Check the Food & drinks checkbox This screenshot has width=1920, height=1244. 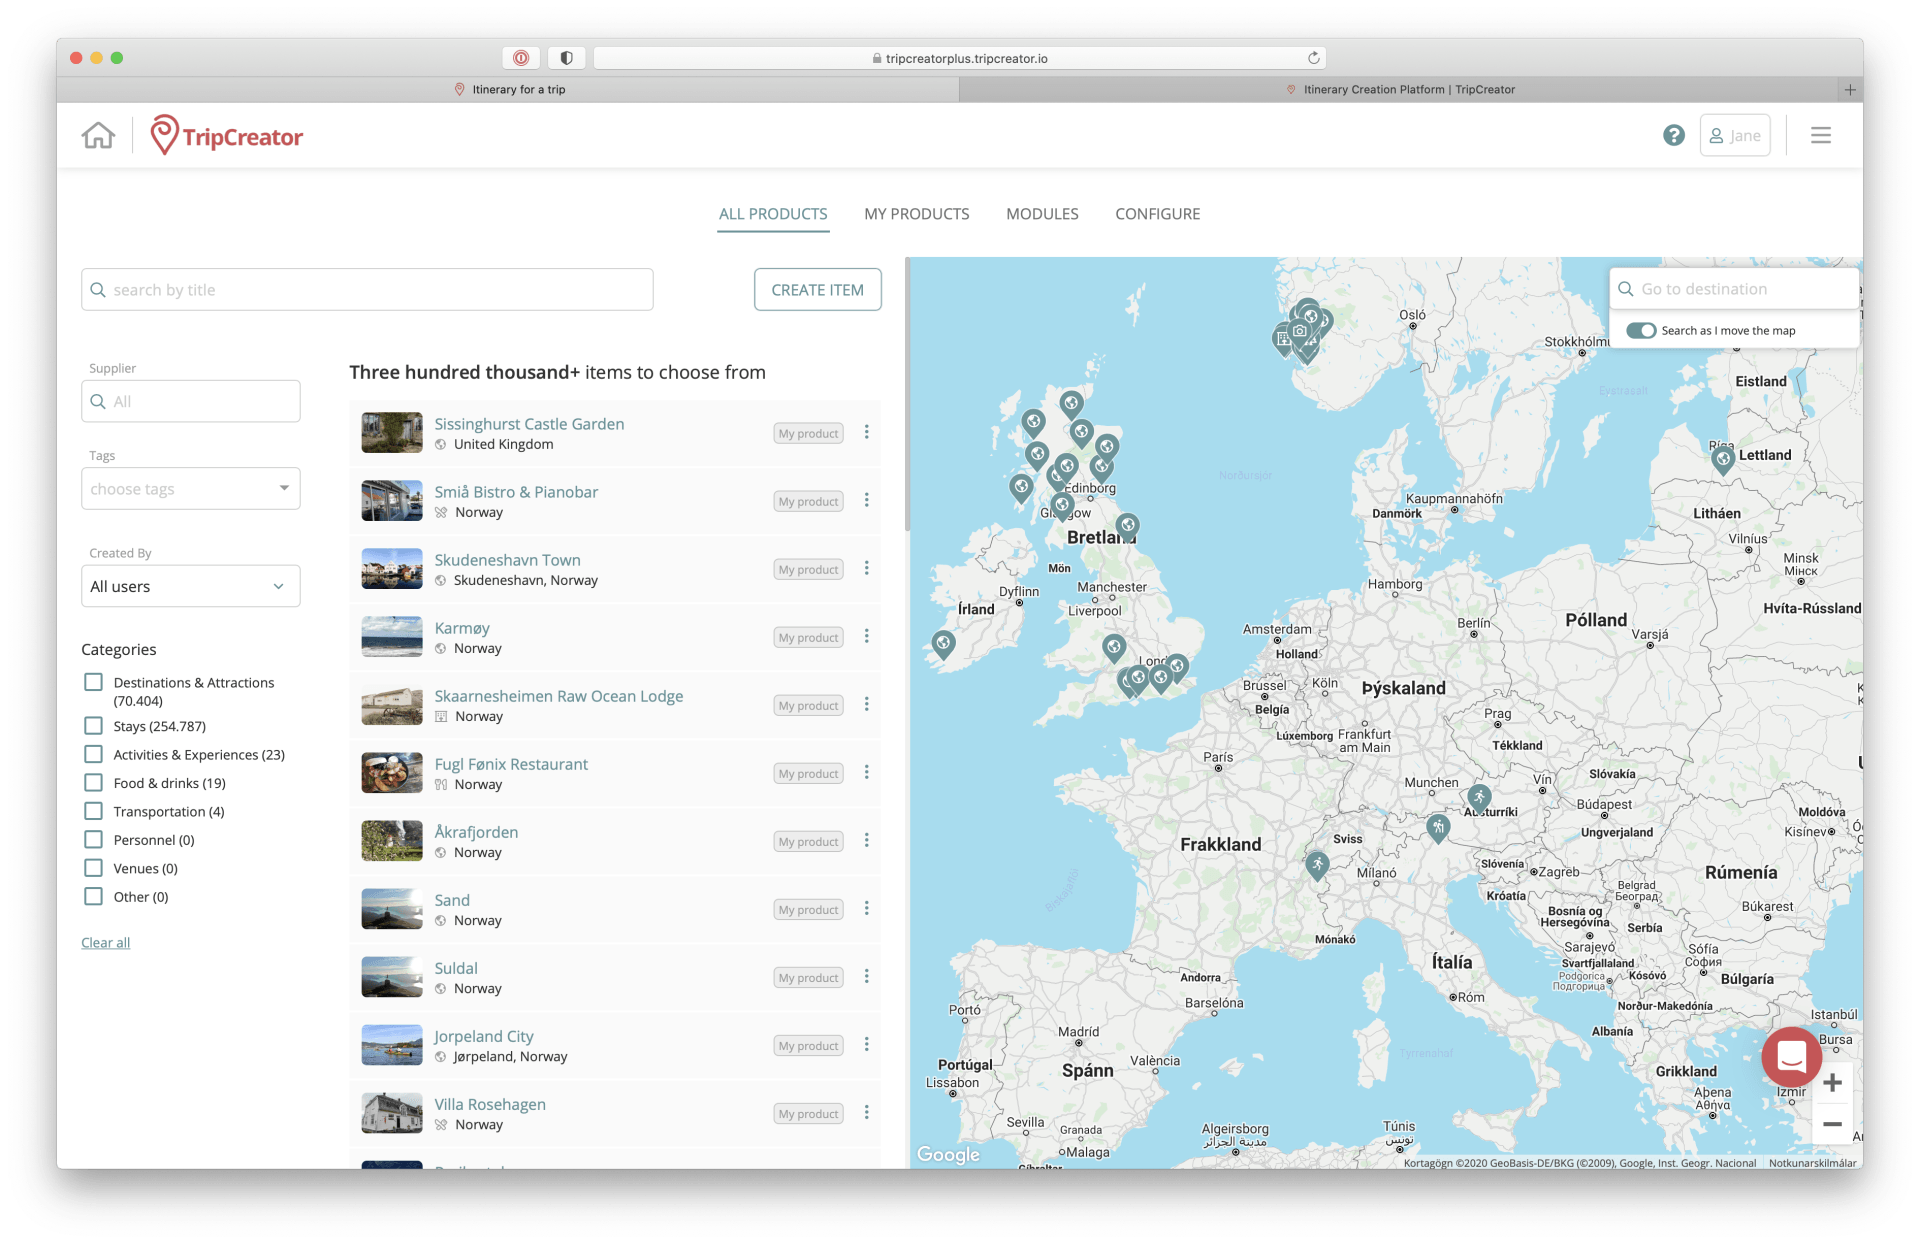click(93, 782)
